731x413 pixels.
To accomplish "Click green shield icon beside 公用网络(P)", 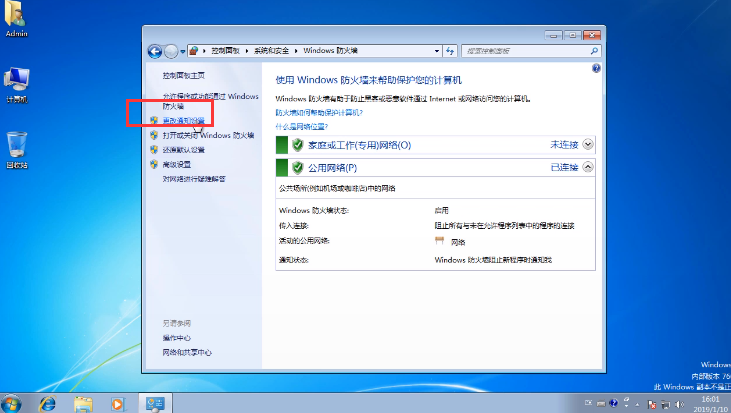I will point(297,167).
